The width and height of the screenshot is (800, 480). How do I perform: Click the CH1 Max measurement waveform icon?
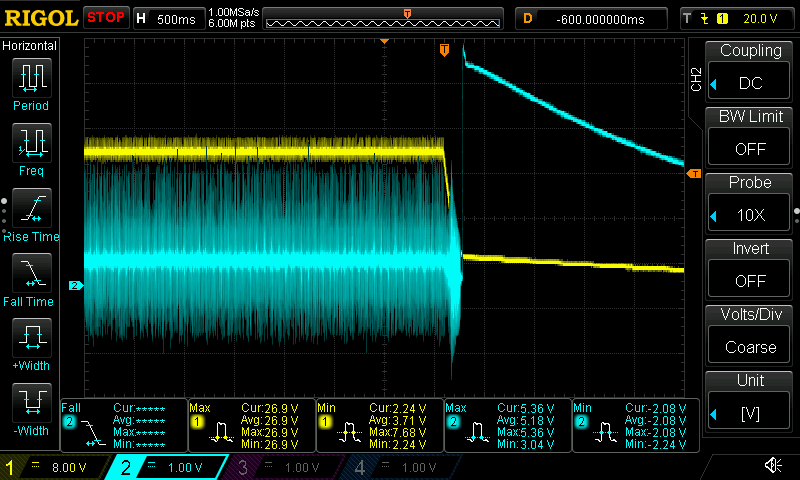click(x=221, y=432)
